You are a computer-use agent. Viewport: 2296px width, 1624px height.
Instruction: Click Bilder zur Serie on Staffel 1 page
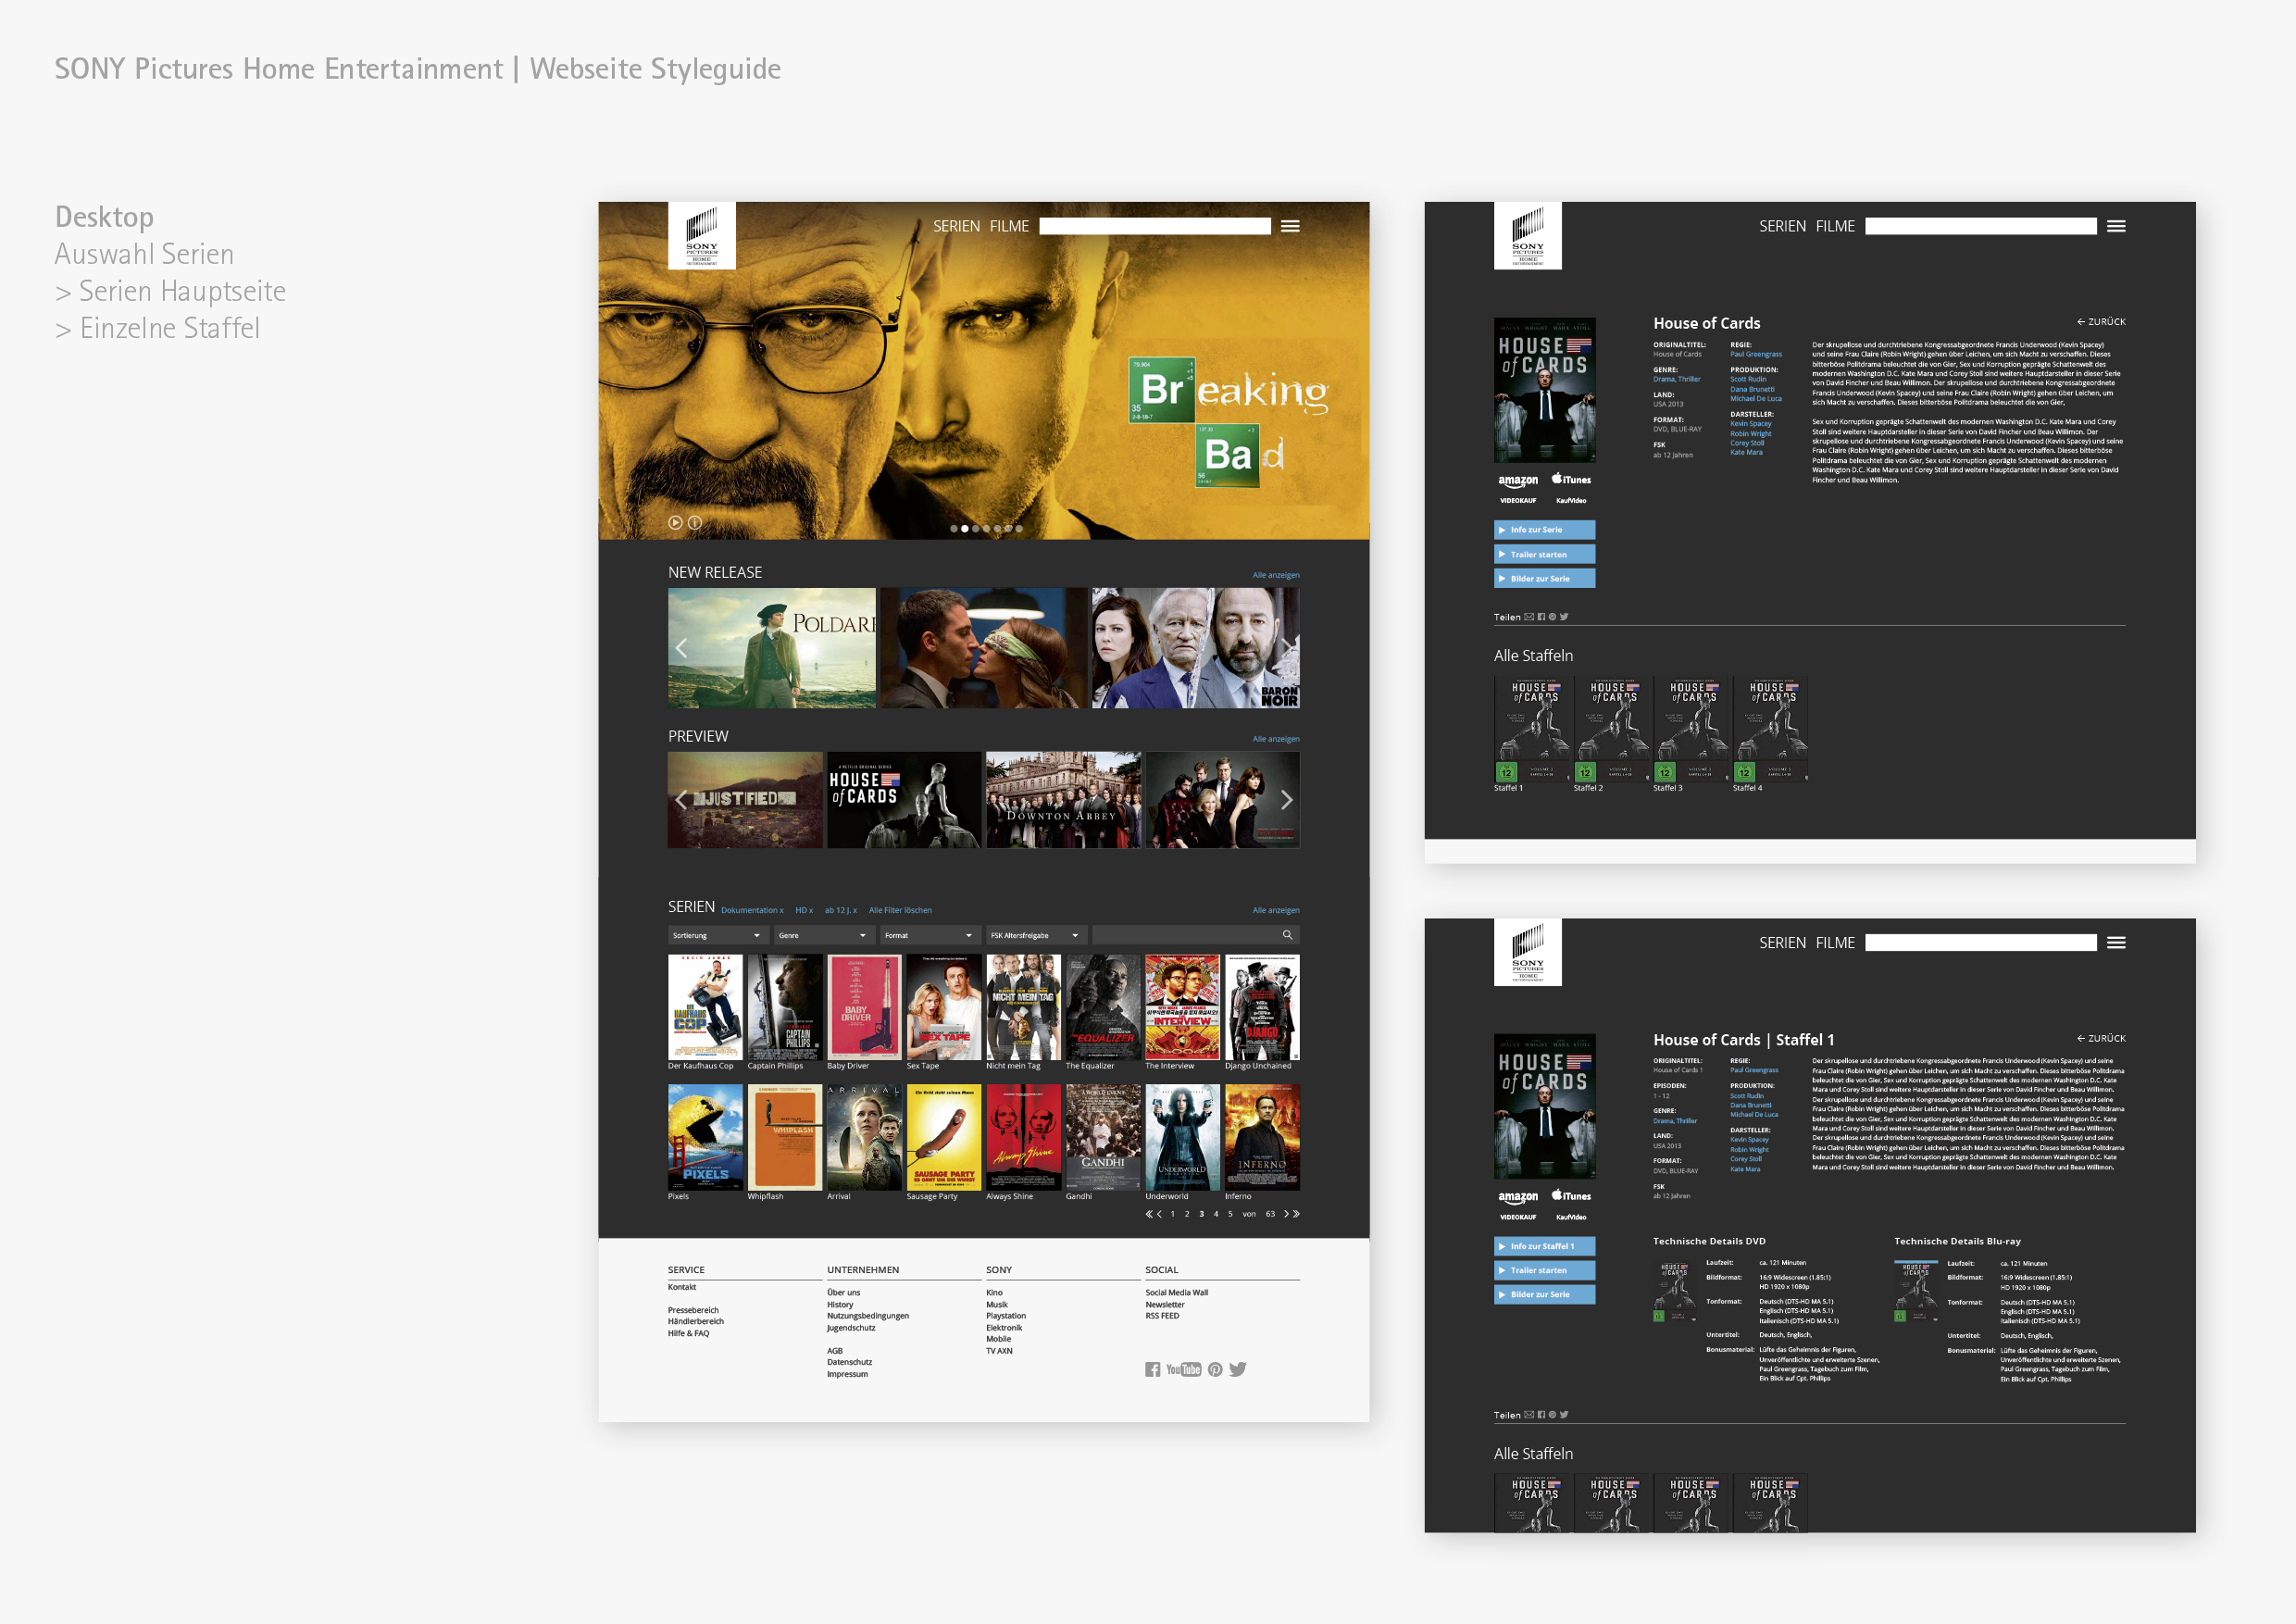pos(1544,1294)
